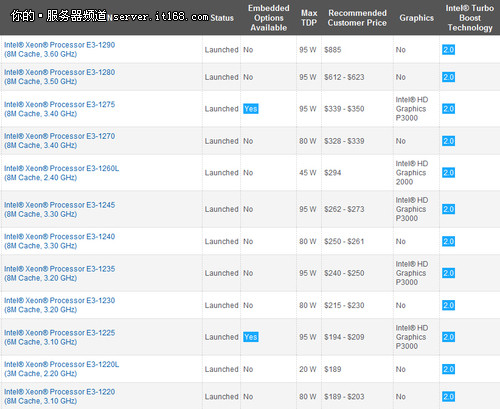Click the 2.0 Turbo Boost value for E3-1240

pyautogui.click(x=448, y=241)
